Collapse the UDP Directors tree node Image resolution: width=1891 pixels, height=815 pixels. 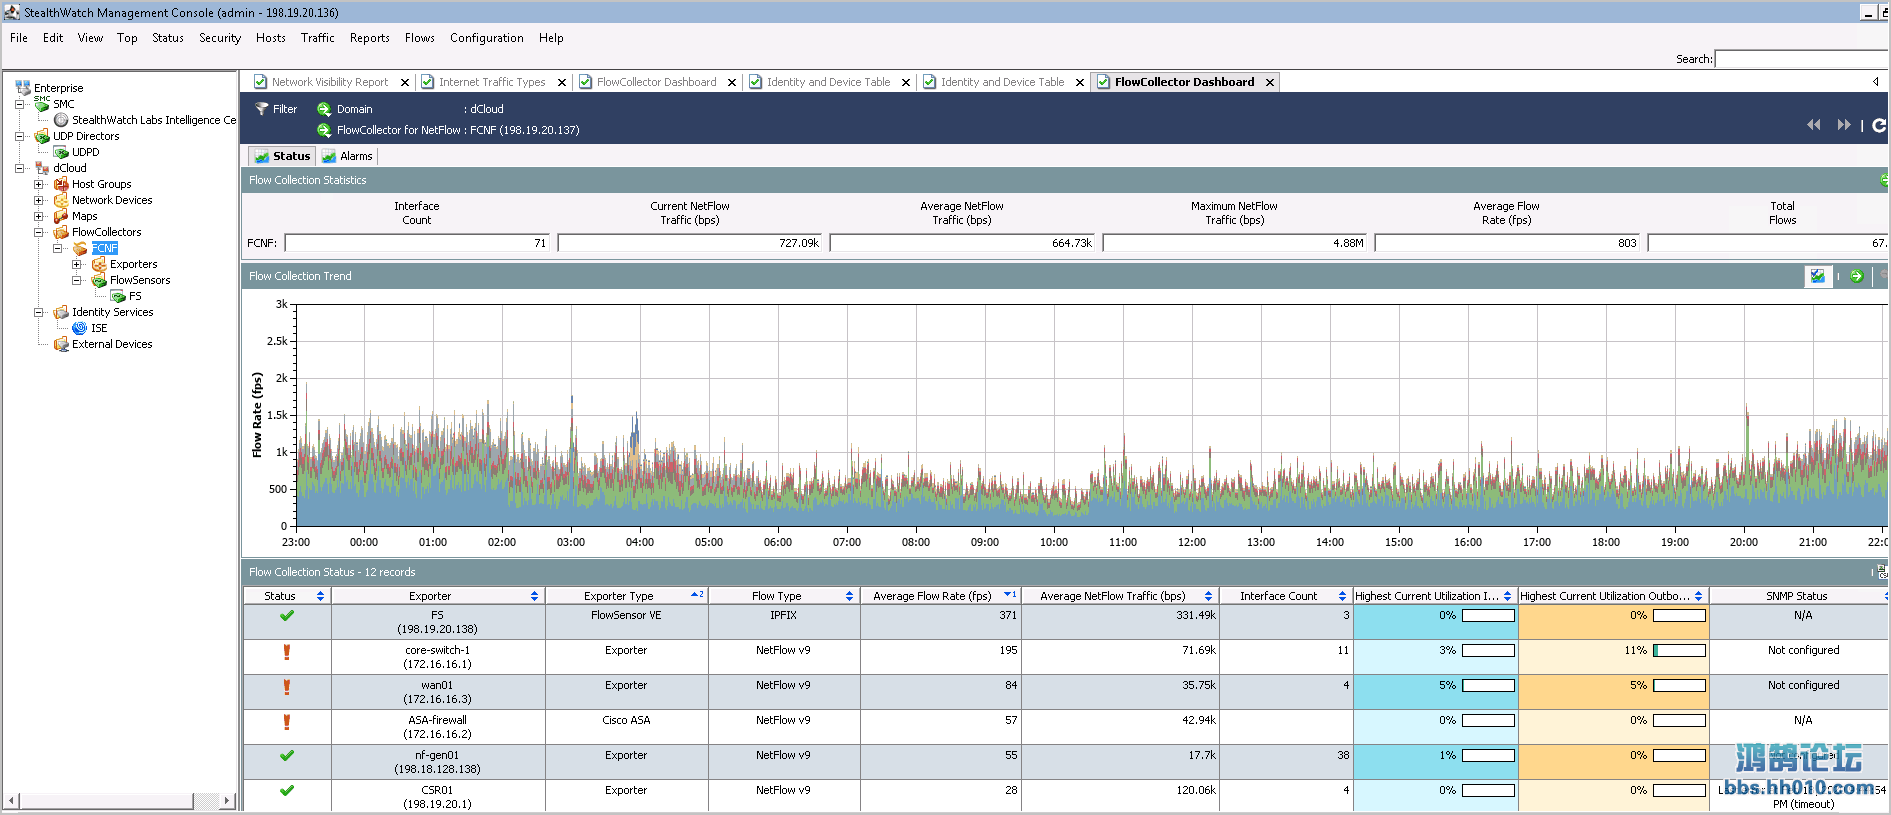19,136
